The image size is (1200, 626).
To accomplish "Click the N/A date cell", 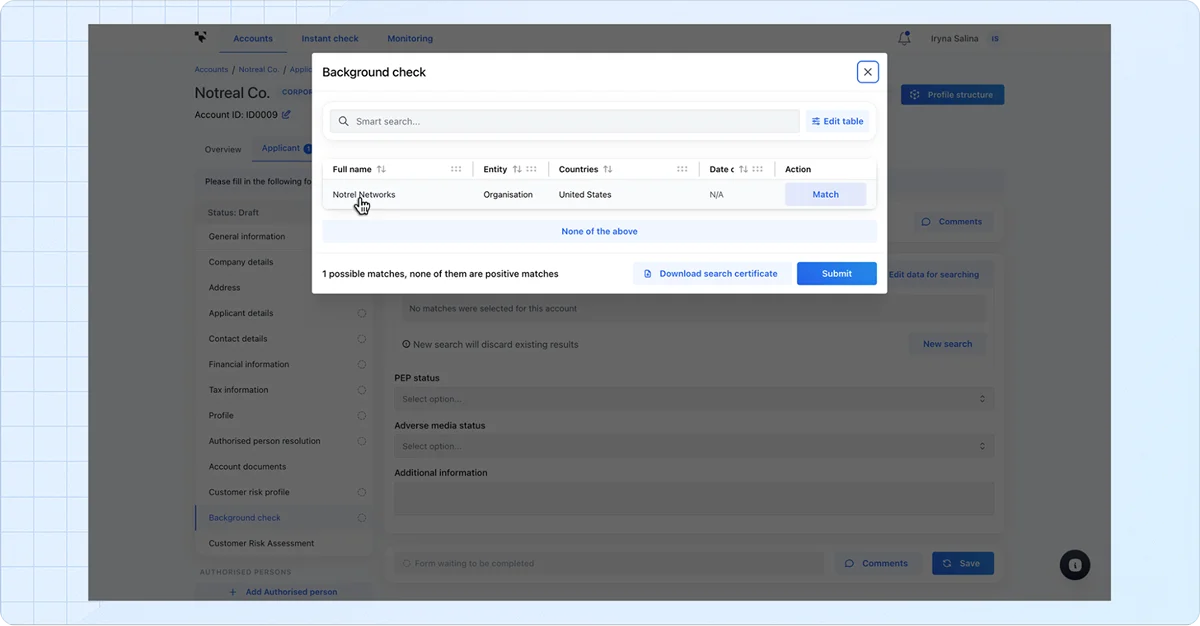I will pos(716,195).
